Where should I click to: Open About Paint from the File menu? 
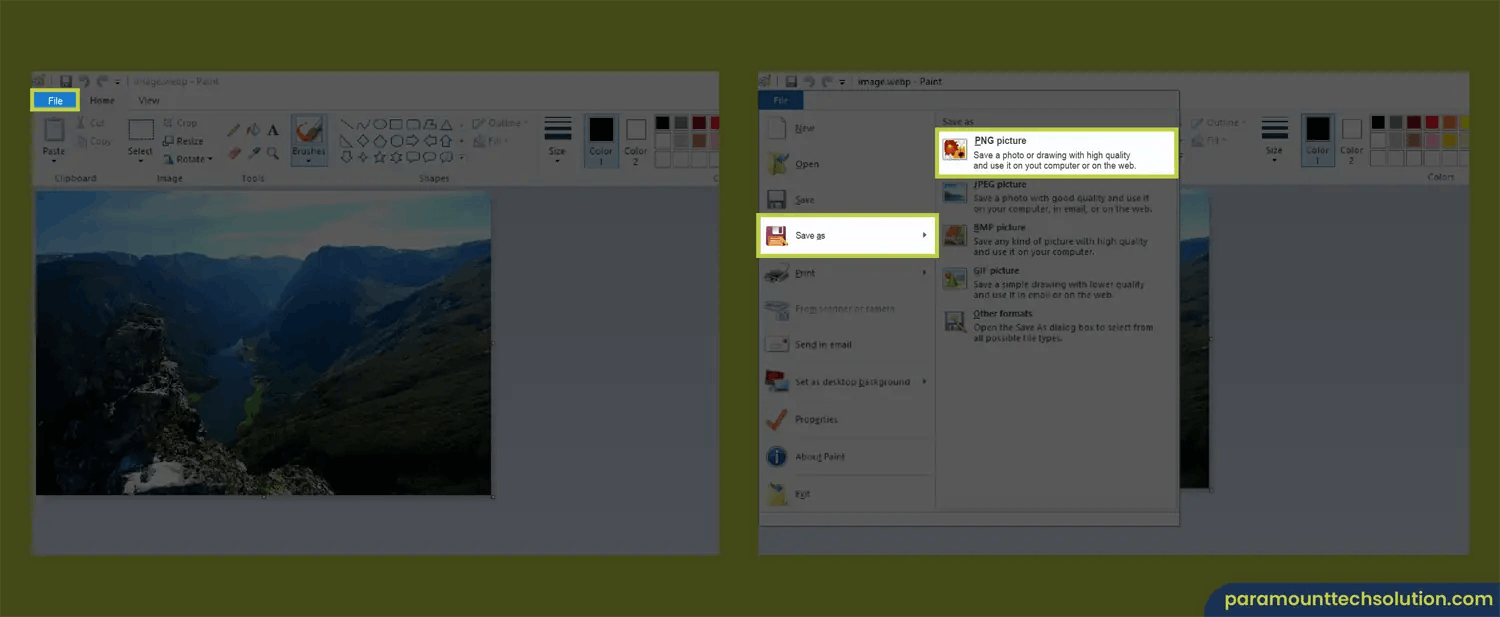tap(847, 457)
